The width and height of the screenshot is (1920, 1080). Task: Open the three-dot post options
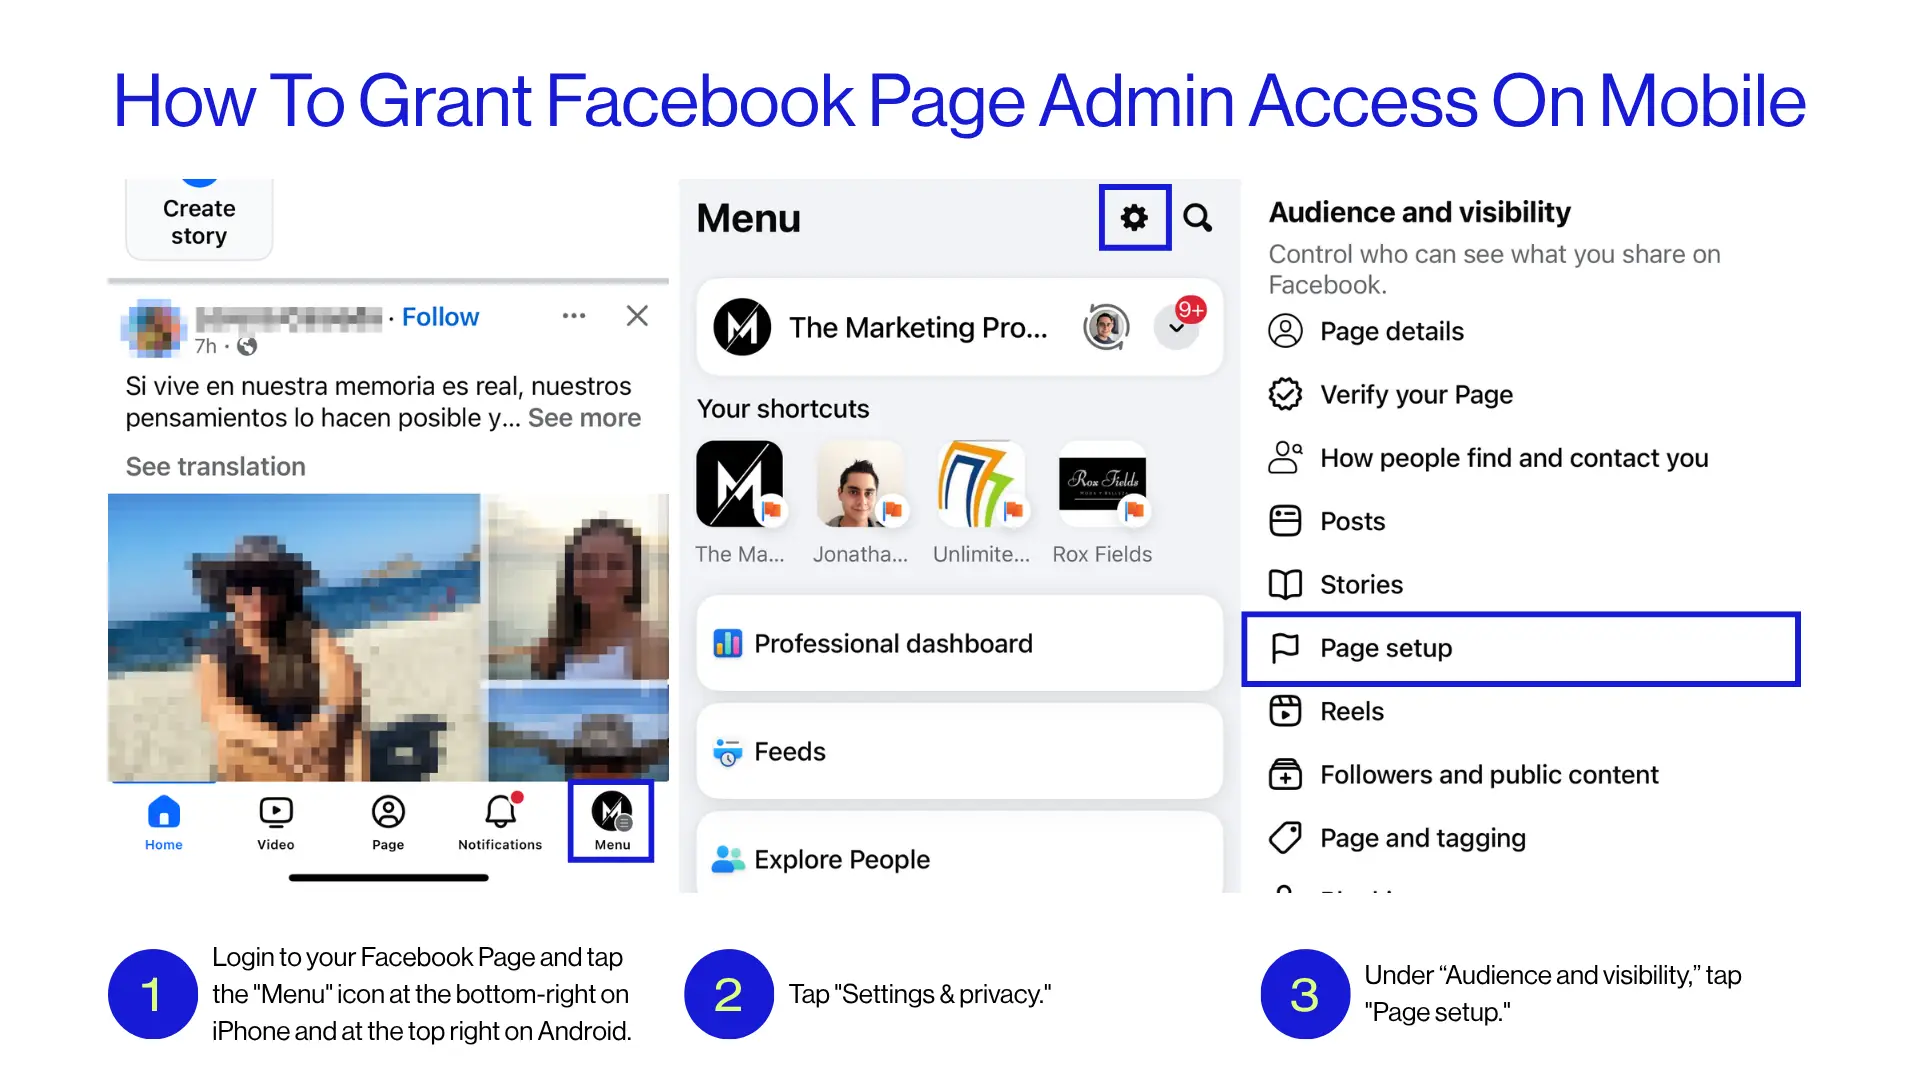coord(574,316)
